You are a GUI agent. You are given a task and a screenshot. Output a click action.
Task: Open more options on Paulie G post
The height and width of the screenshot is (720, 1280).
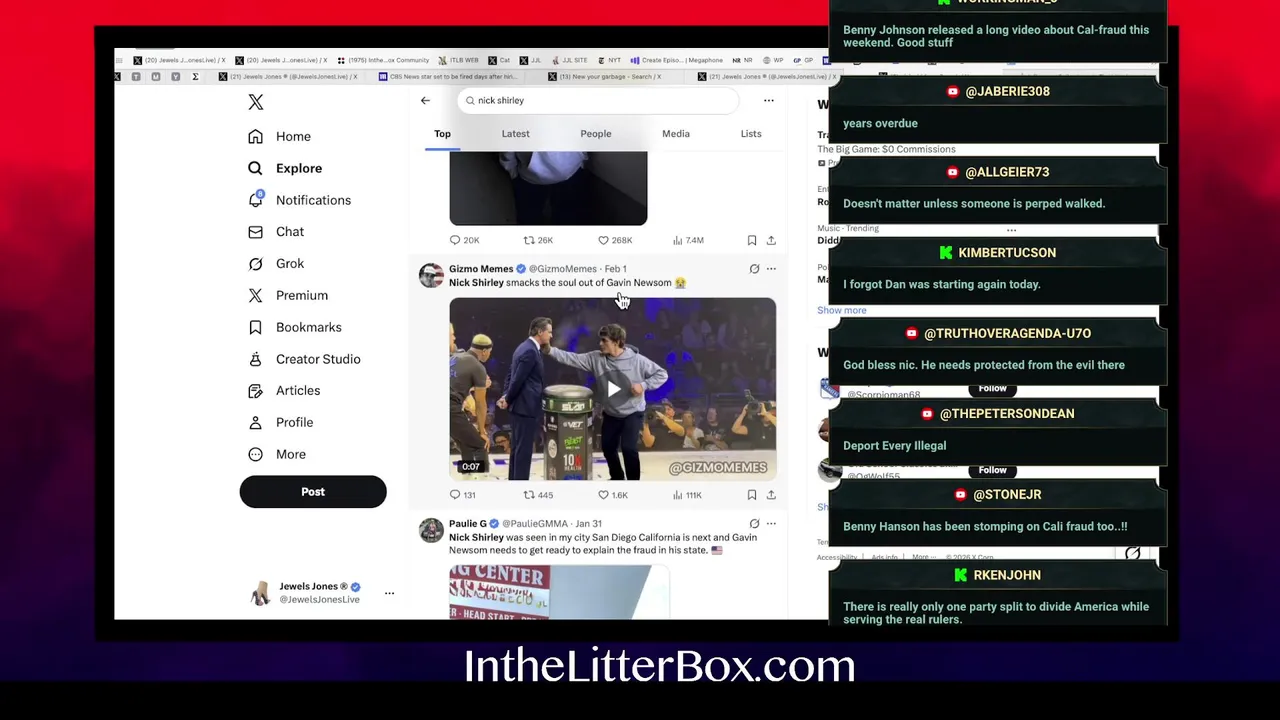pyautogui.click(x=771, y=524)
